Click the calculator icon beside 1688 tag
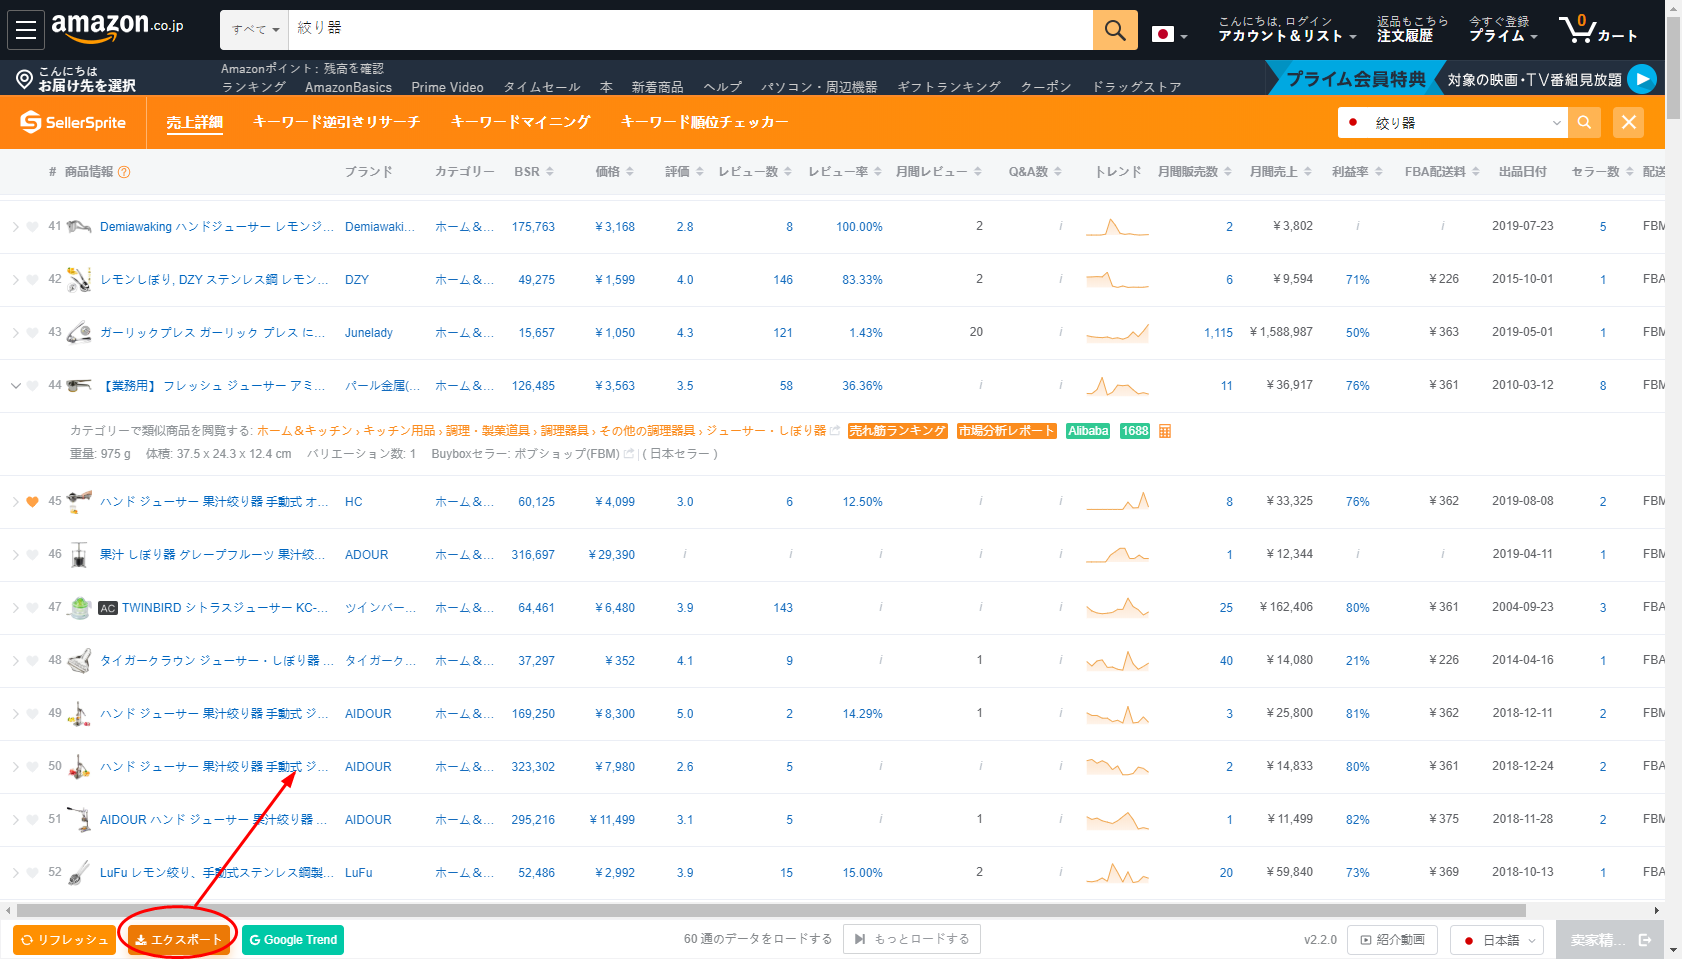Viewport: 1682px width, 959px height. [x=1165, y=431]
